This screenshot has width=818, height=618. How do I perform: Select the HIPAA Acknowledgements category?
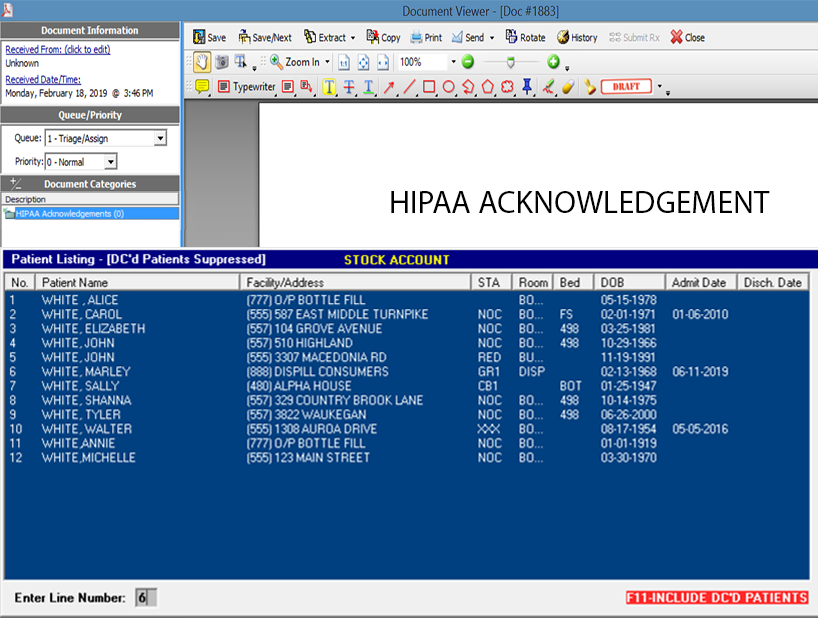point(69,213)
